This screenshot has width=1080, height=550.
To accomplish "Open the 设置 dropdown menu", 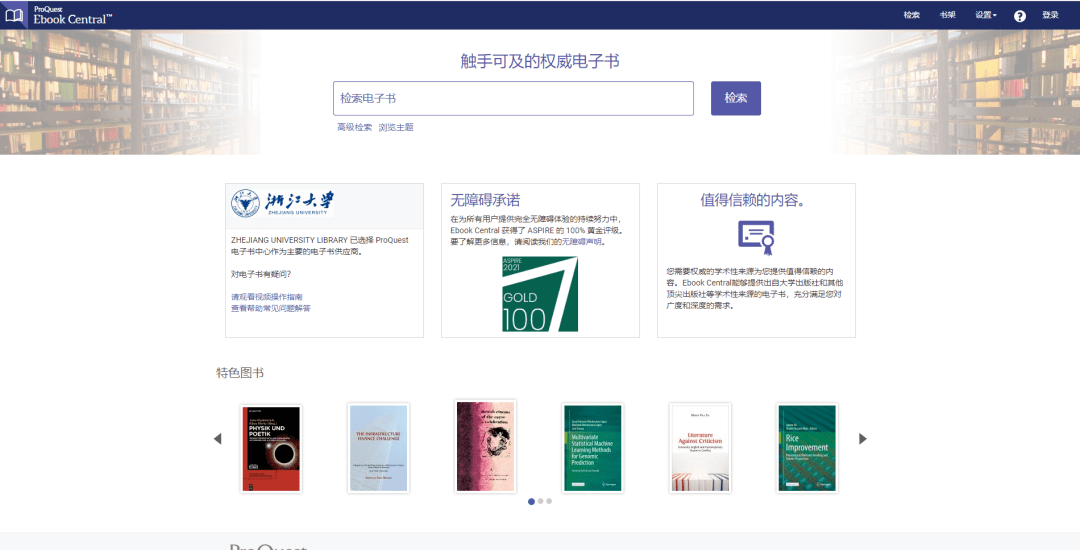I will (986, 15).
